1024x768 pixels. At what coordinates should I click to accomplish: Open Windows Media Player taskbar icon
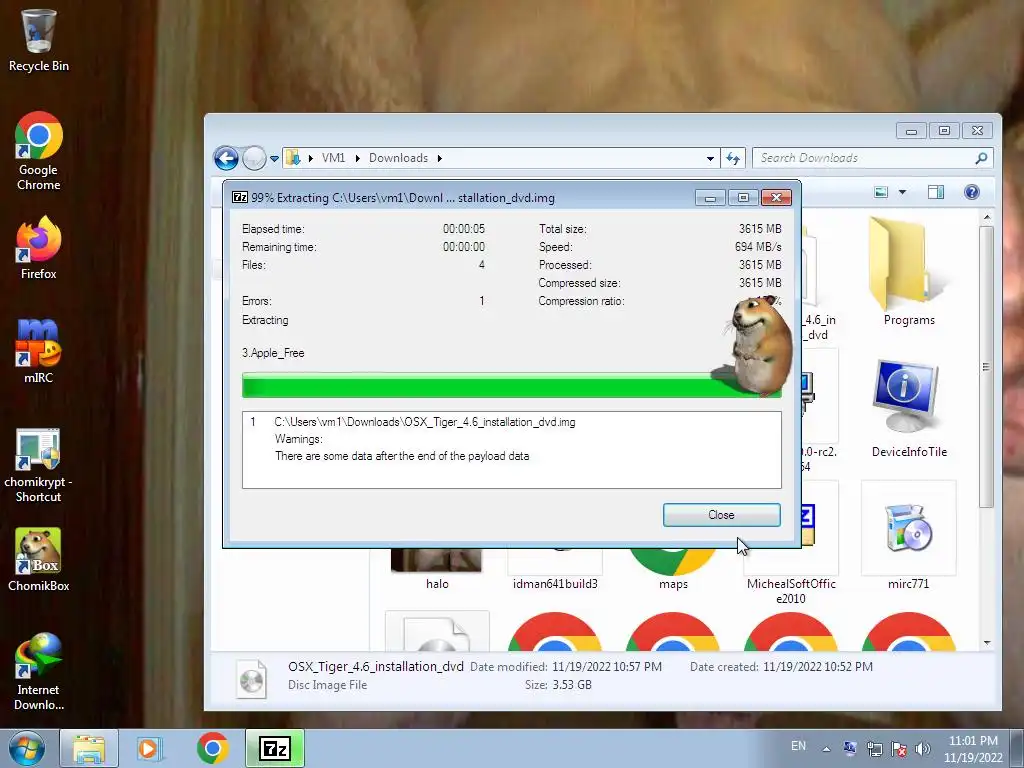click(x=149, y=748)
